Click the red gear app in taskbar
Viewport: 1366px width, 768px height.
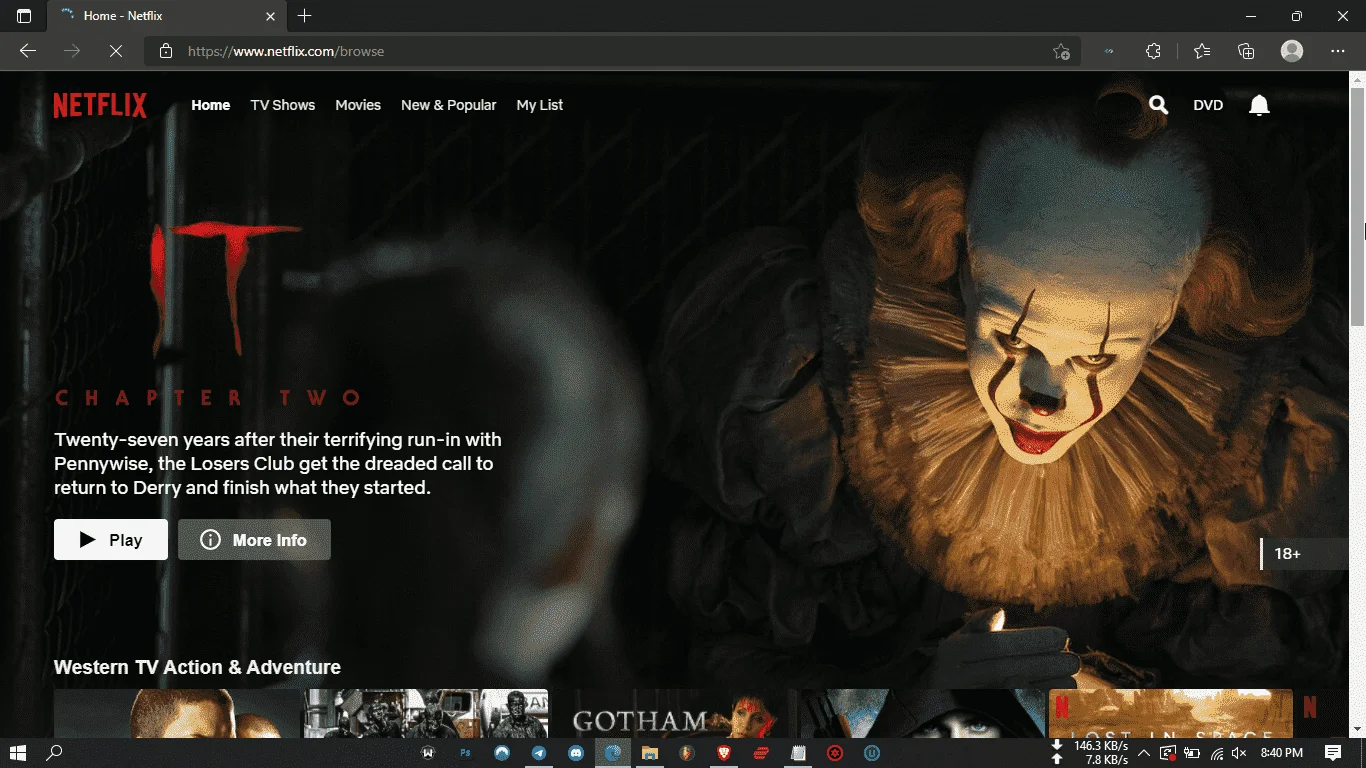pos(835,752)
